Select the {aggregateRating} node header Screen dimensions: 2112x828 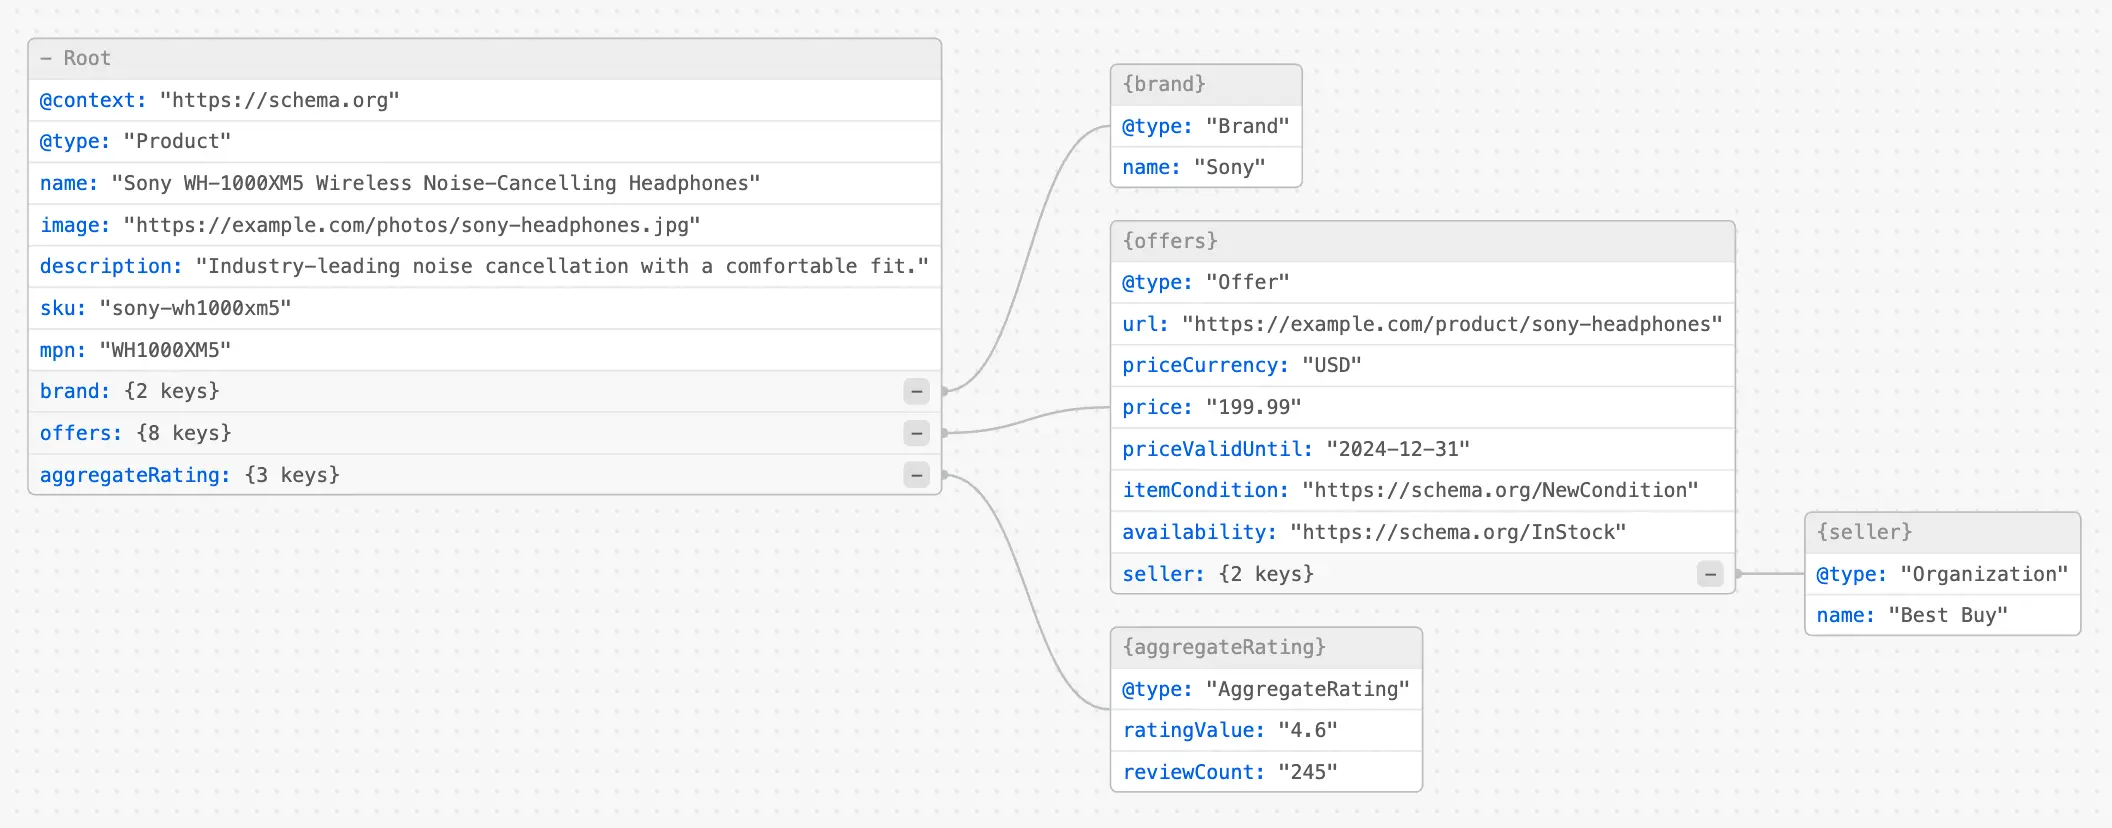coord(1266,647)
